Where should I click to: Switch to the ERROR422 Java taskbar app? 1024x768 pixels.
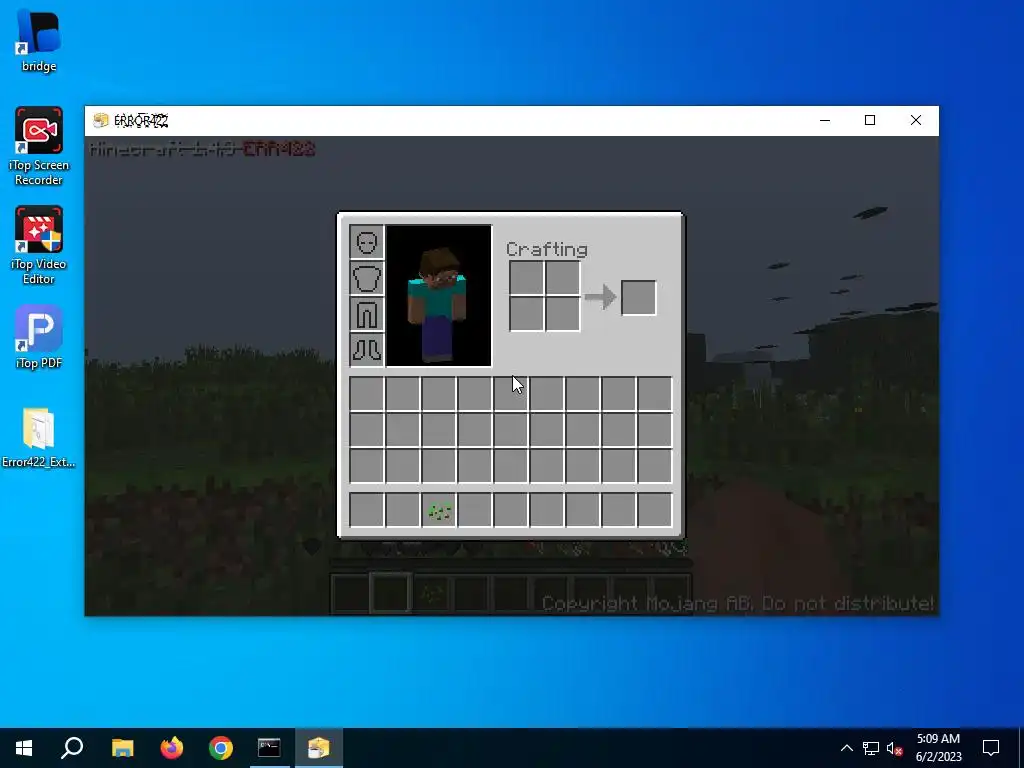pyautogui.click(x=319, y=748)
